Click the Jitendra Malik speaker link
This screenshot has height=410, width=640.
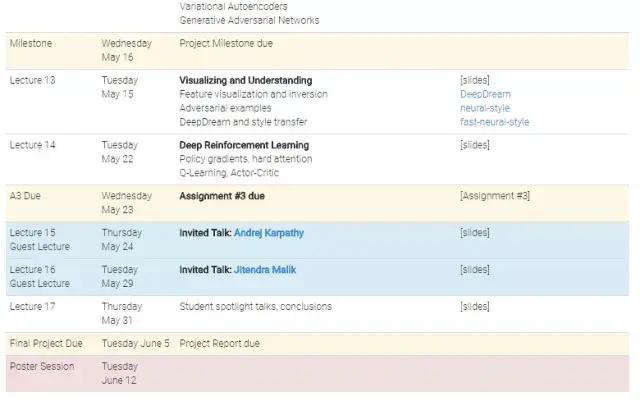click(264, 270)
